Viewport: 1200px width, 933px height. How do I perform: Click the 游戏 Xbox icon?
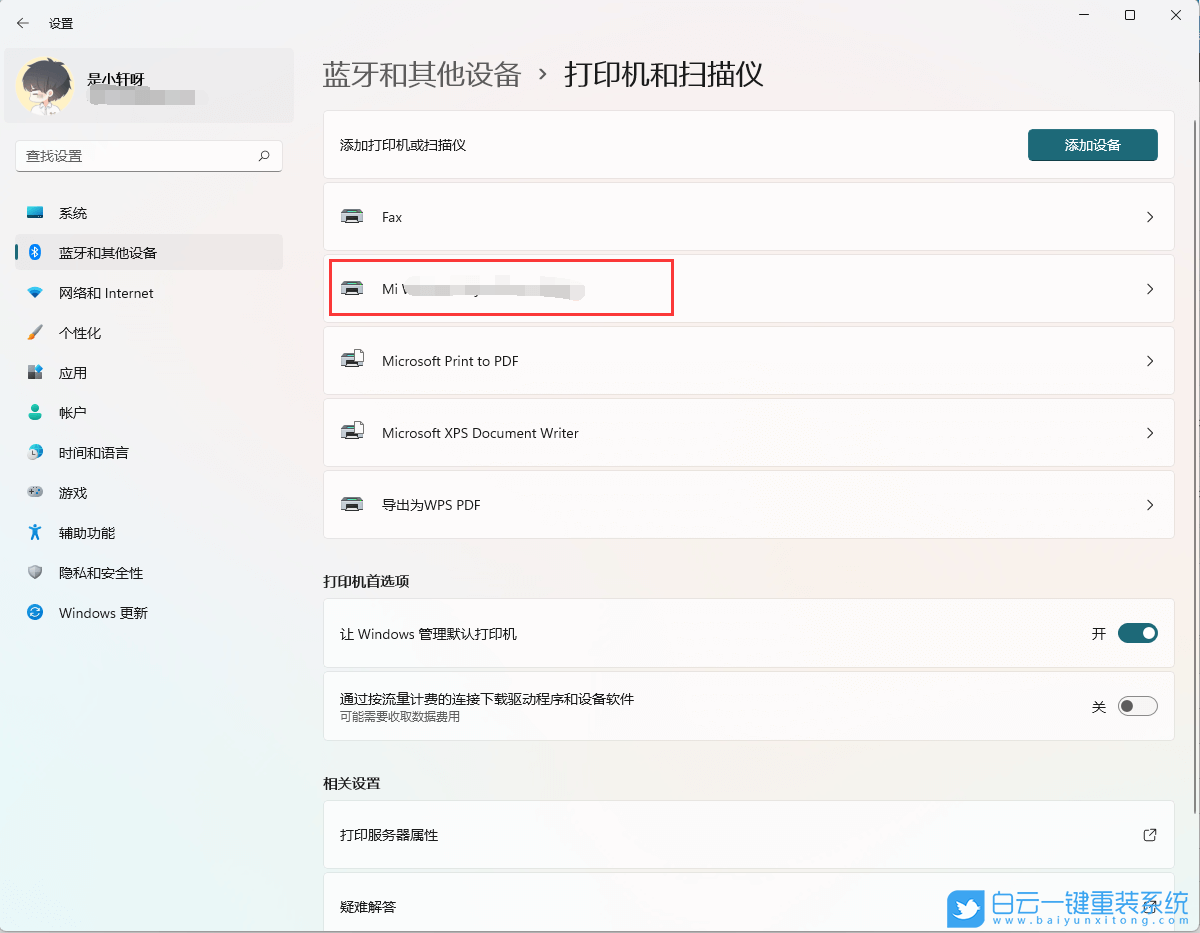point(35,492)
